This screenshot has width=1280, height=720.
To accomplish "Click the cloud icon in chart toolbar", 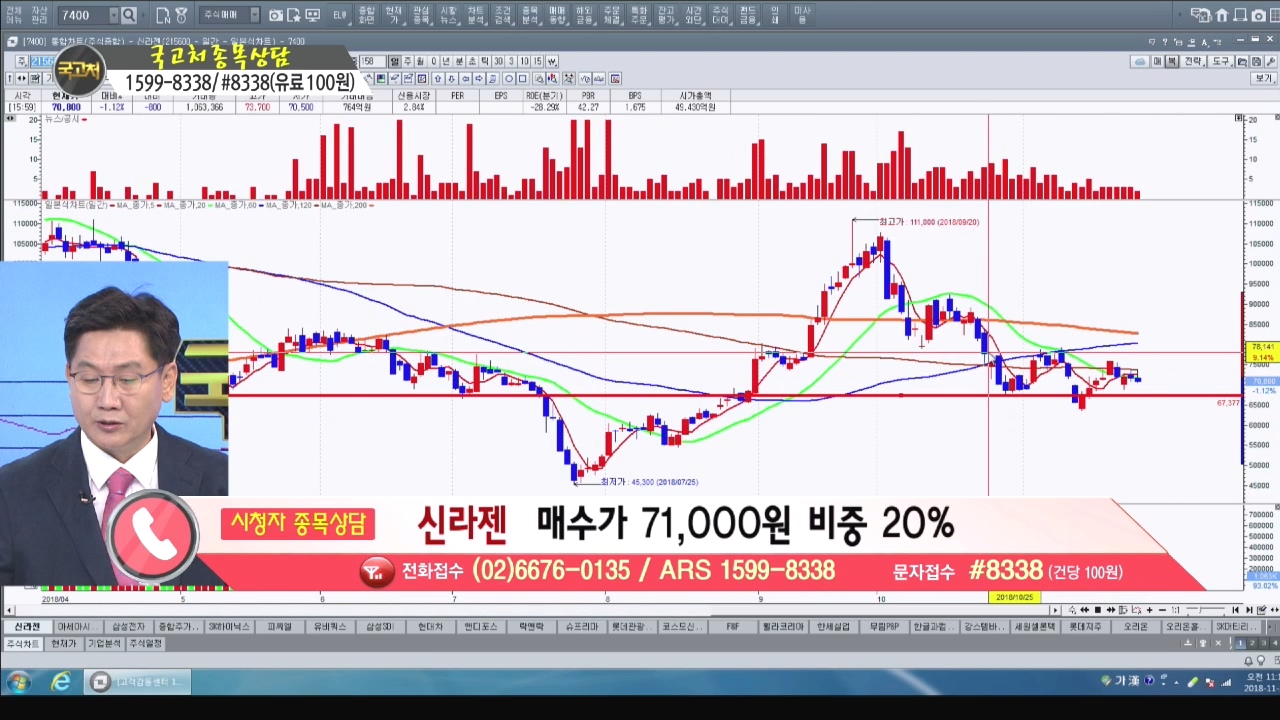I will tap(1139, 61).
